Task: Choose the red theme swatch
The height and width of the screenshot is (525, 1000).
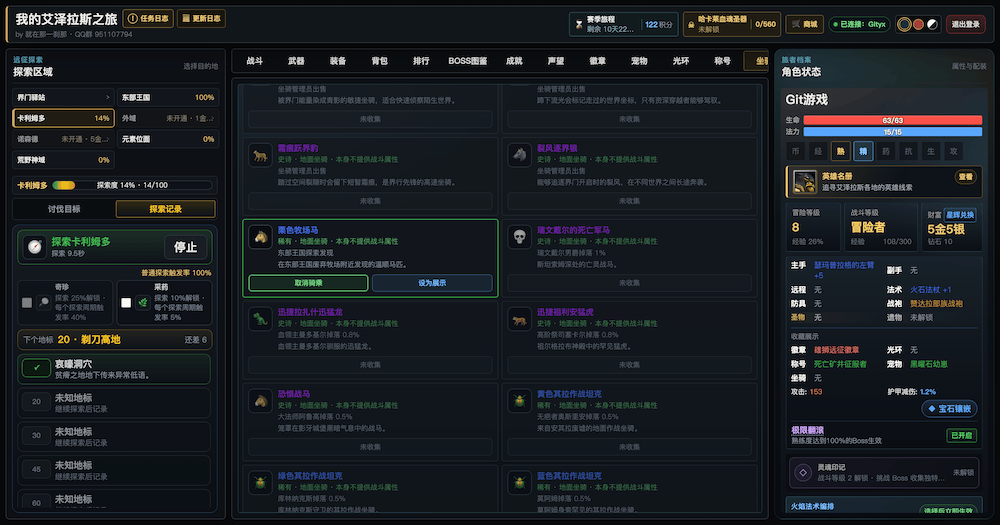Action: tap(918, 24)
